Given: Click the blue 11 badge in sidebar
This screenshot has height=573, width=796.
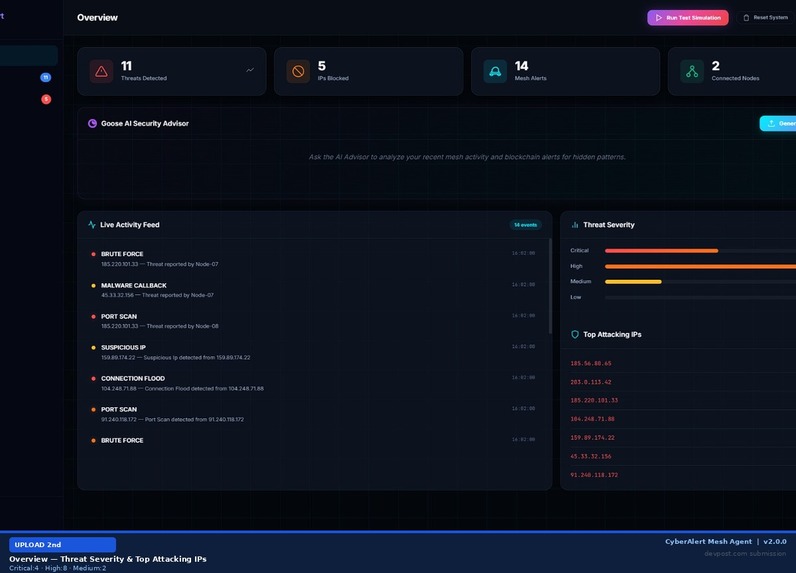Looking at the screenshot, I should coord(46,77).
